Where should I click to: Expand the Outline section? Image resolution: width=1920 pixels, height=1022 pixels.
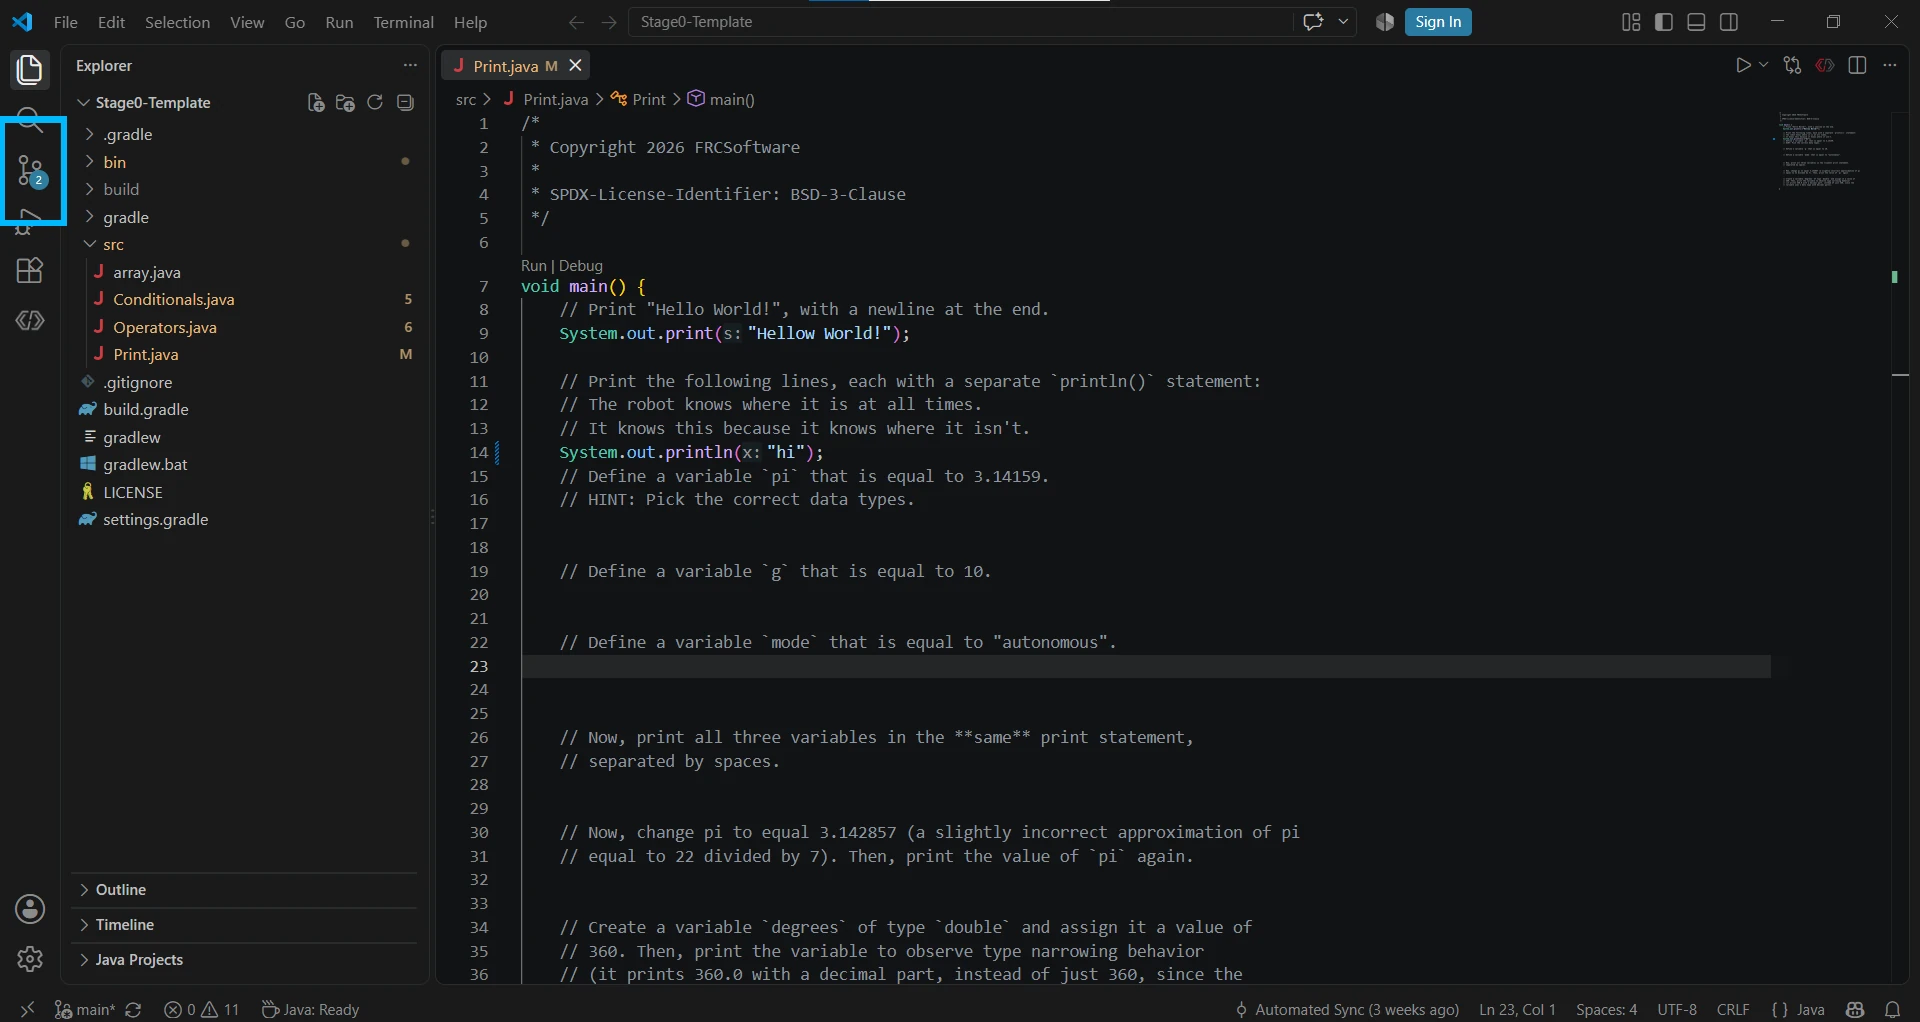(245, 890)
